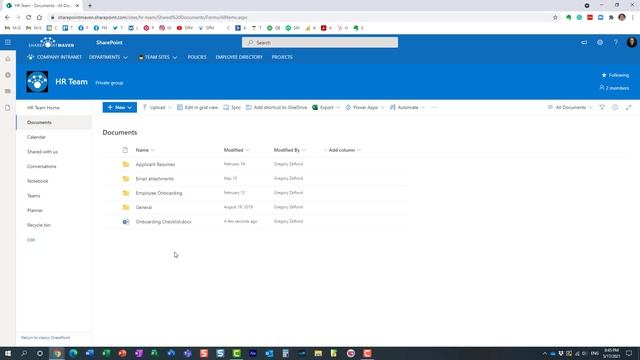640x360 pixels.
Task: Open the All Documents view switcher
Action: (x=570, y=107)
